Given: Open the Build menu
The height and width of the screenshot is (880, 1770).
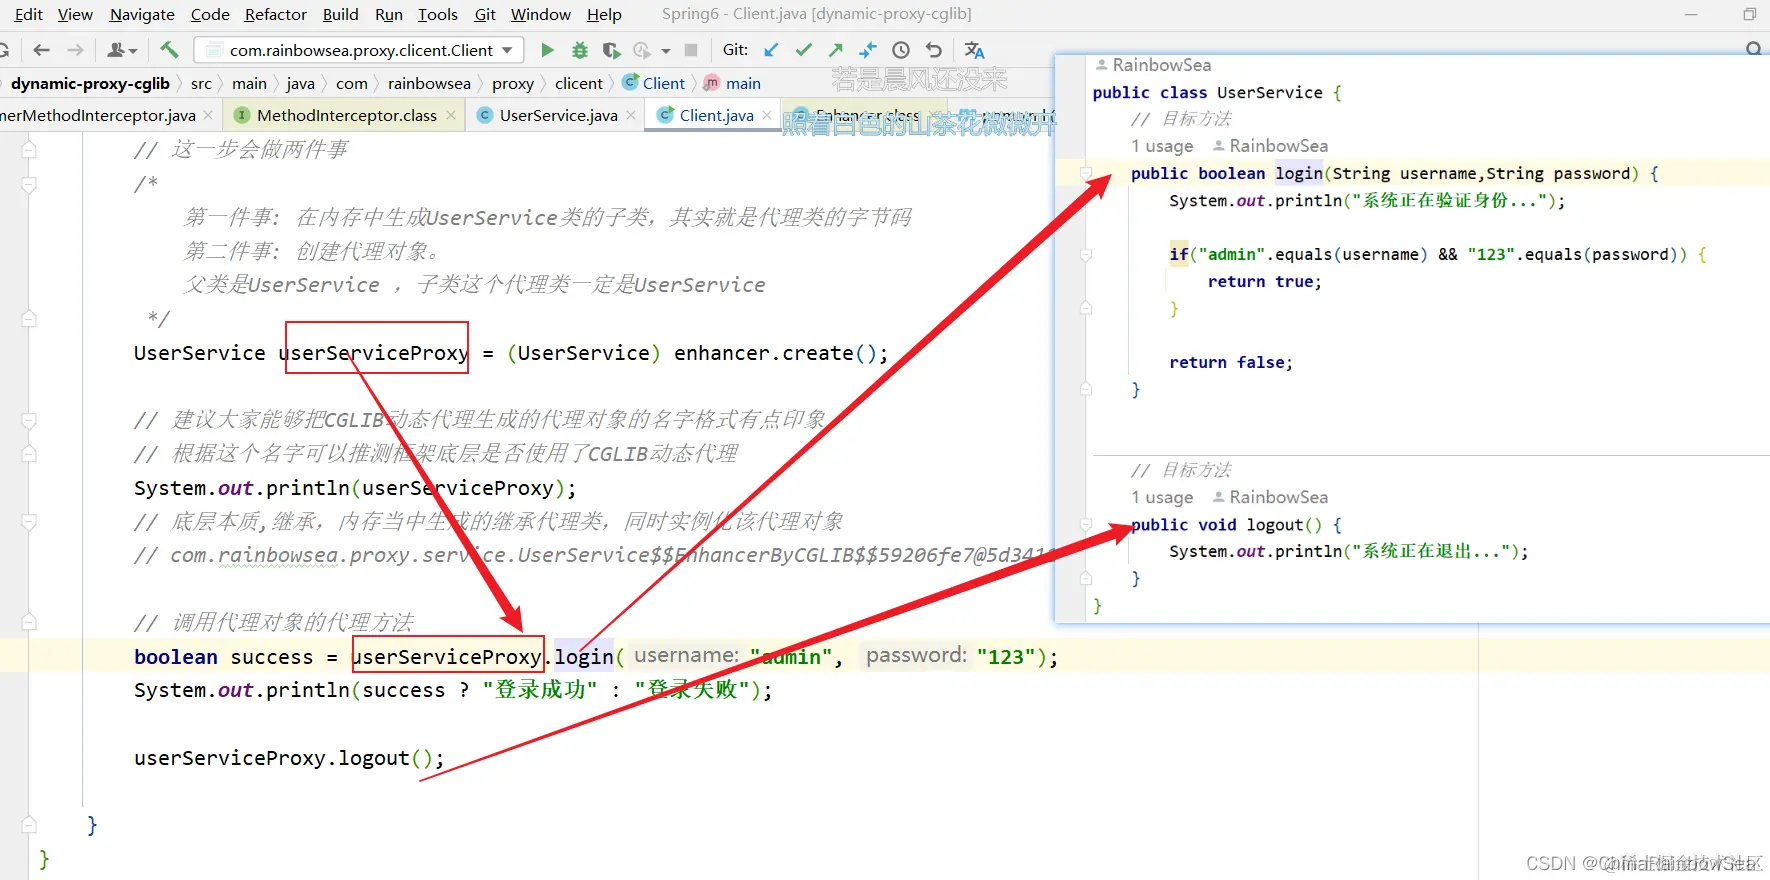Looking at the screenshot, I should tap(340, 14).
